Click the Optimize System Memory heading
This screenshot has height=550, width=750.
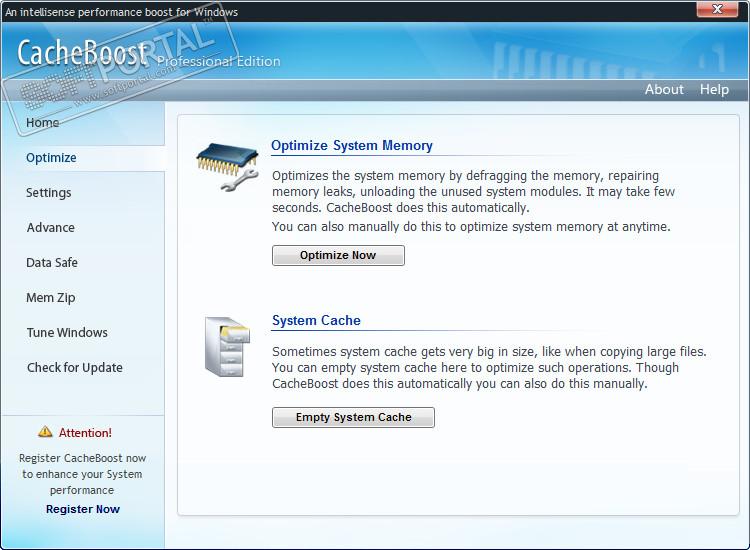point(352,145)
